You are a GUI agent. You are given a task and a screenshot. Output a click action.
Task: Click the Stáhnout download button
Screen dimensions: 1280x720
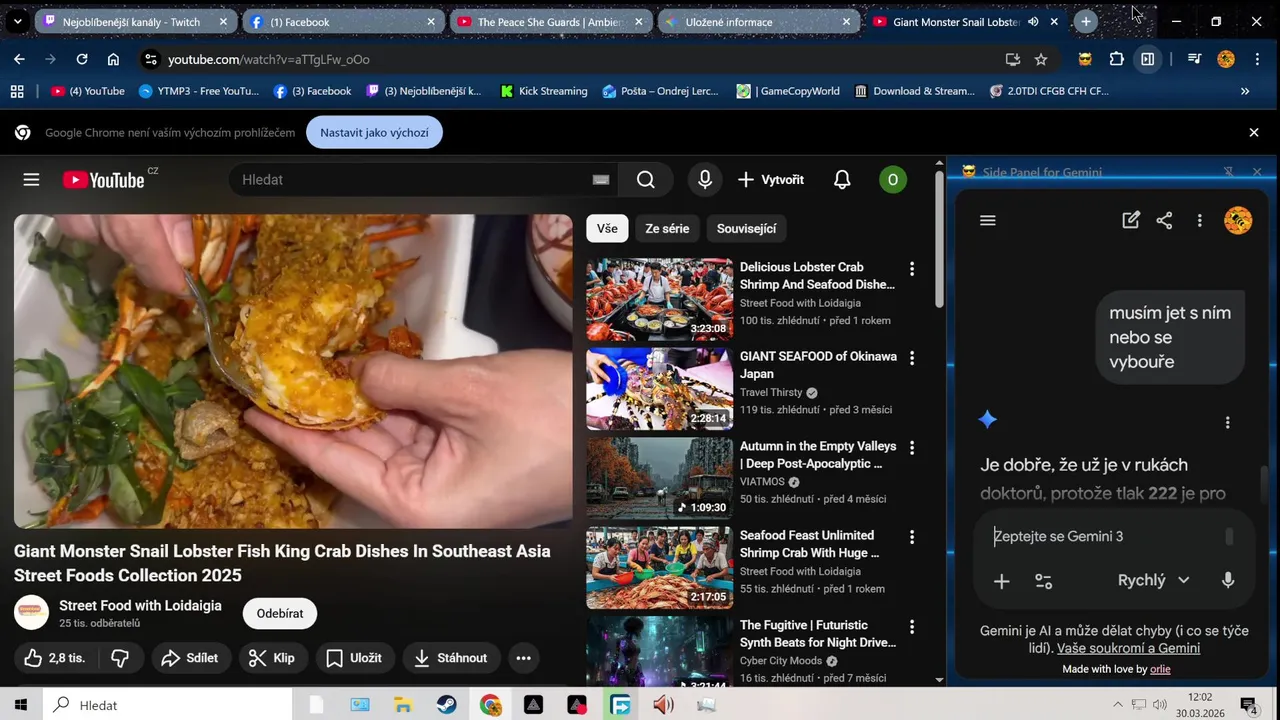tap(451, 658)
